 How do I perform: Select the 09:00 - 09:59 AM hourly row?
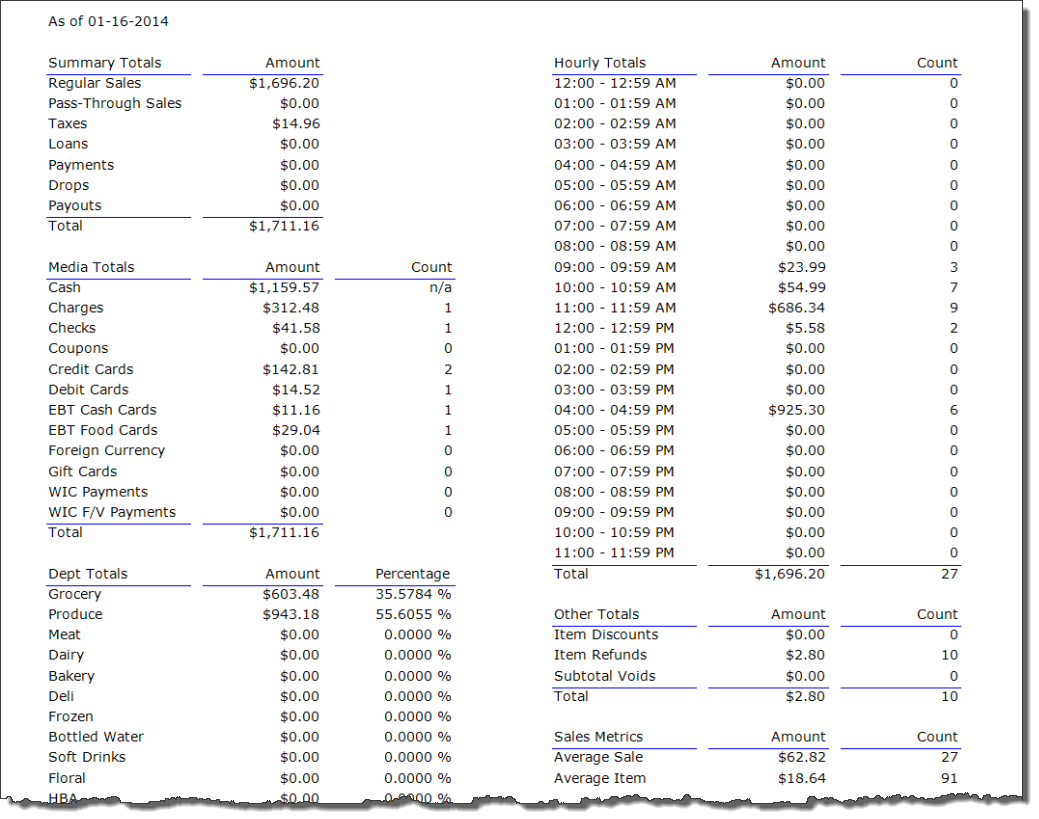pos(756,267)
